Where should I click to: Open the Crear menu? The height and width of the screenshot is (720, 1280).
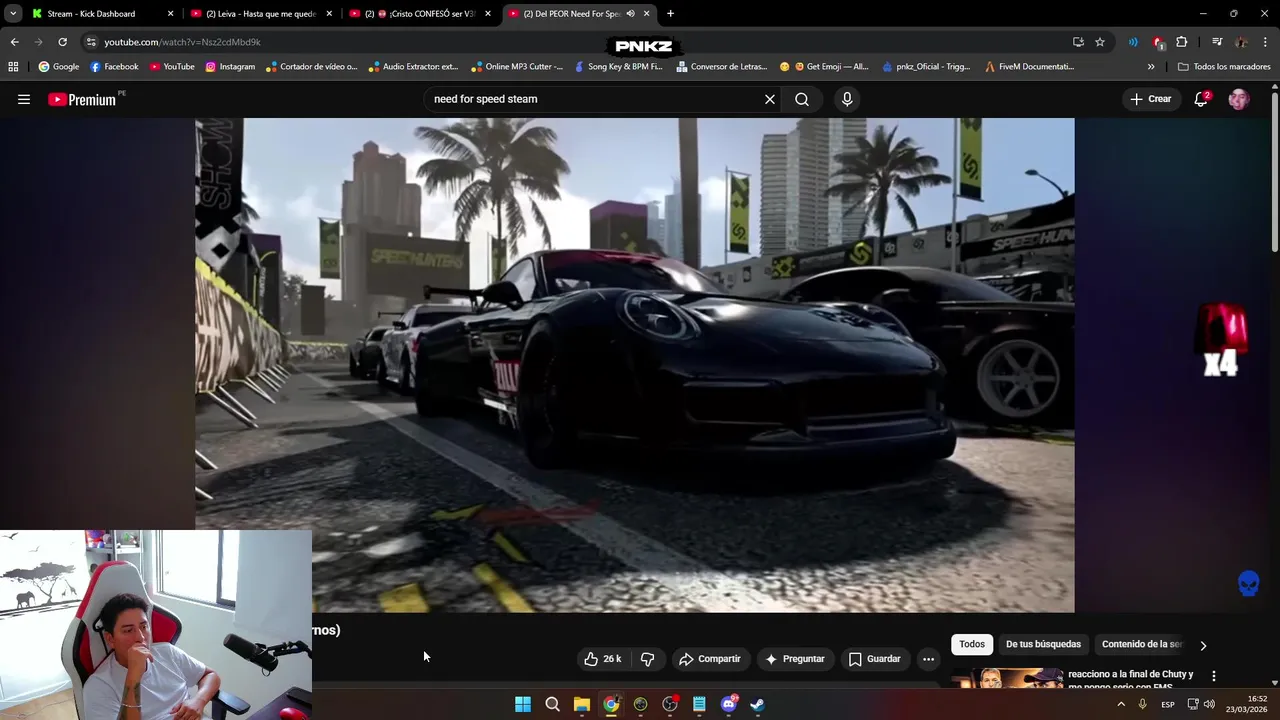click(x=1151, y=99)
